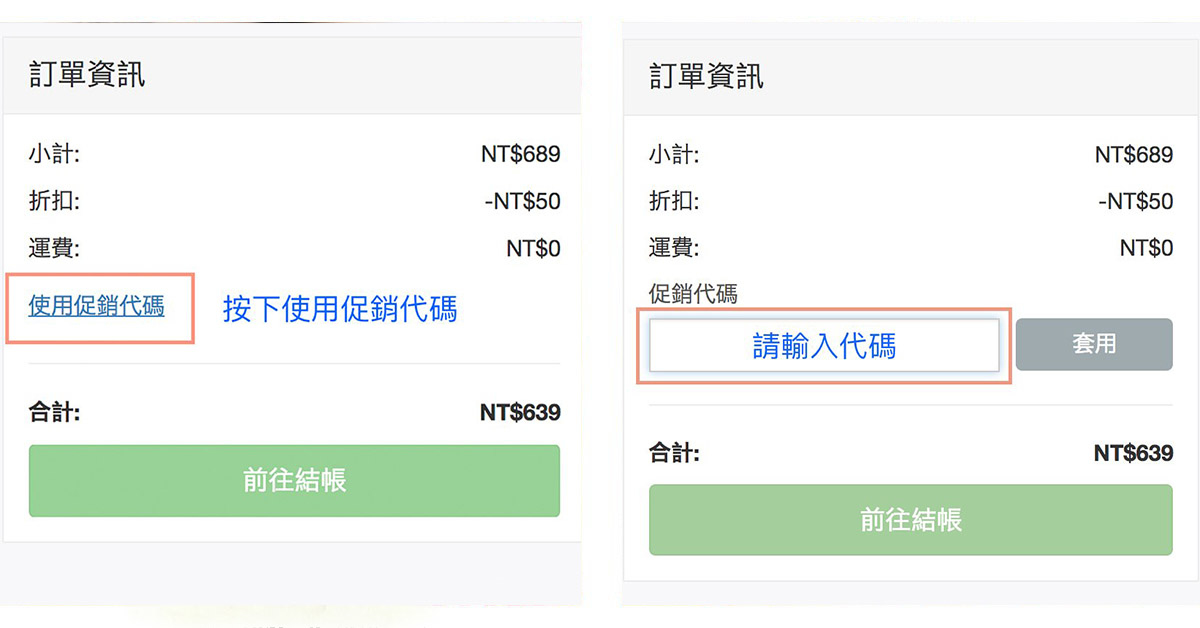
Task: Click NT$639 total in the 使用促銷代碼 link panel
Action: click(x=520, y=412)
